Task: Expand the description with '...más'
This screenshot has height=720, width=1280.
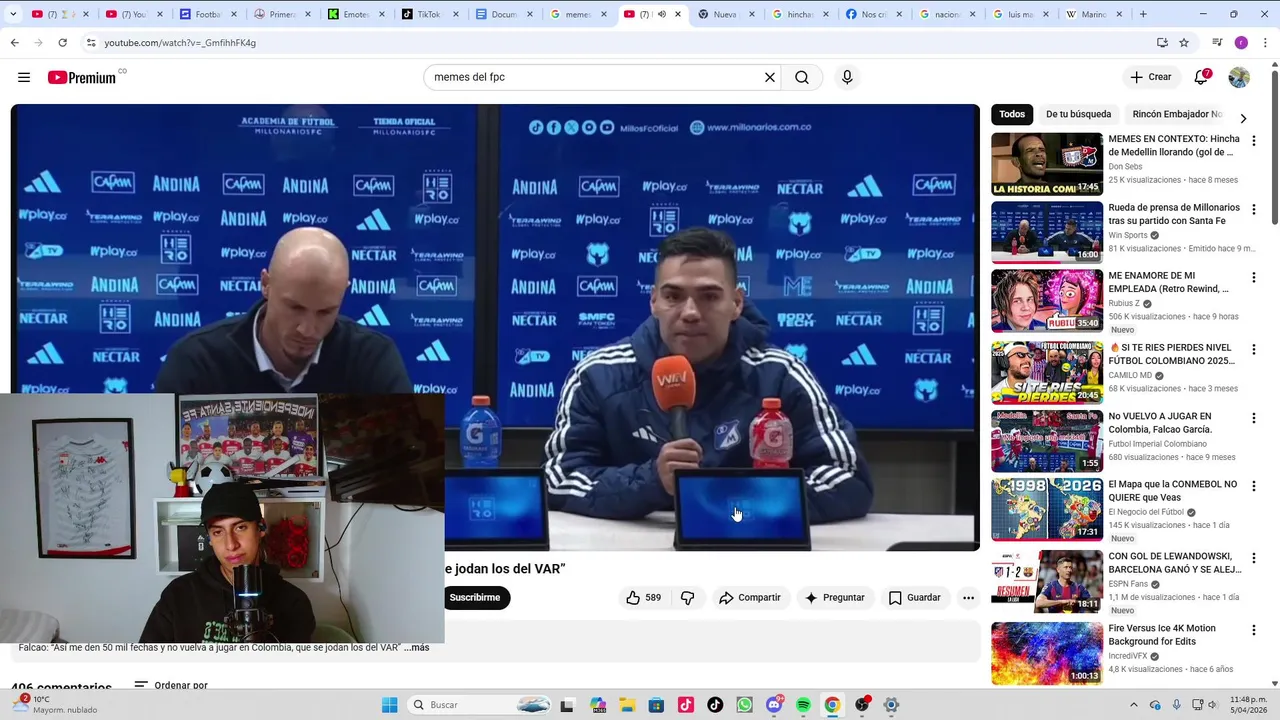Action: [417, 648]
